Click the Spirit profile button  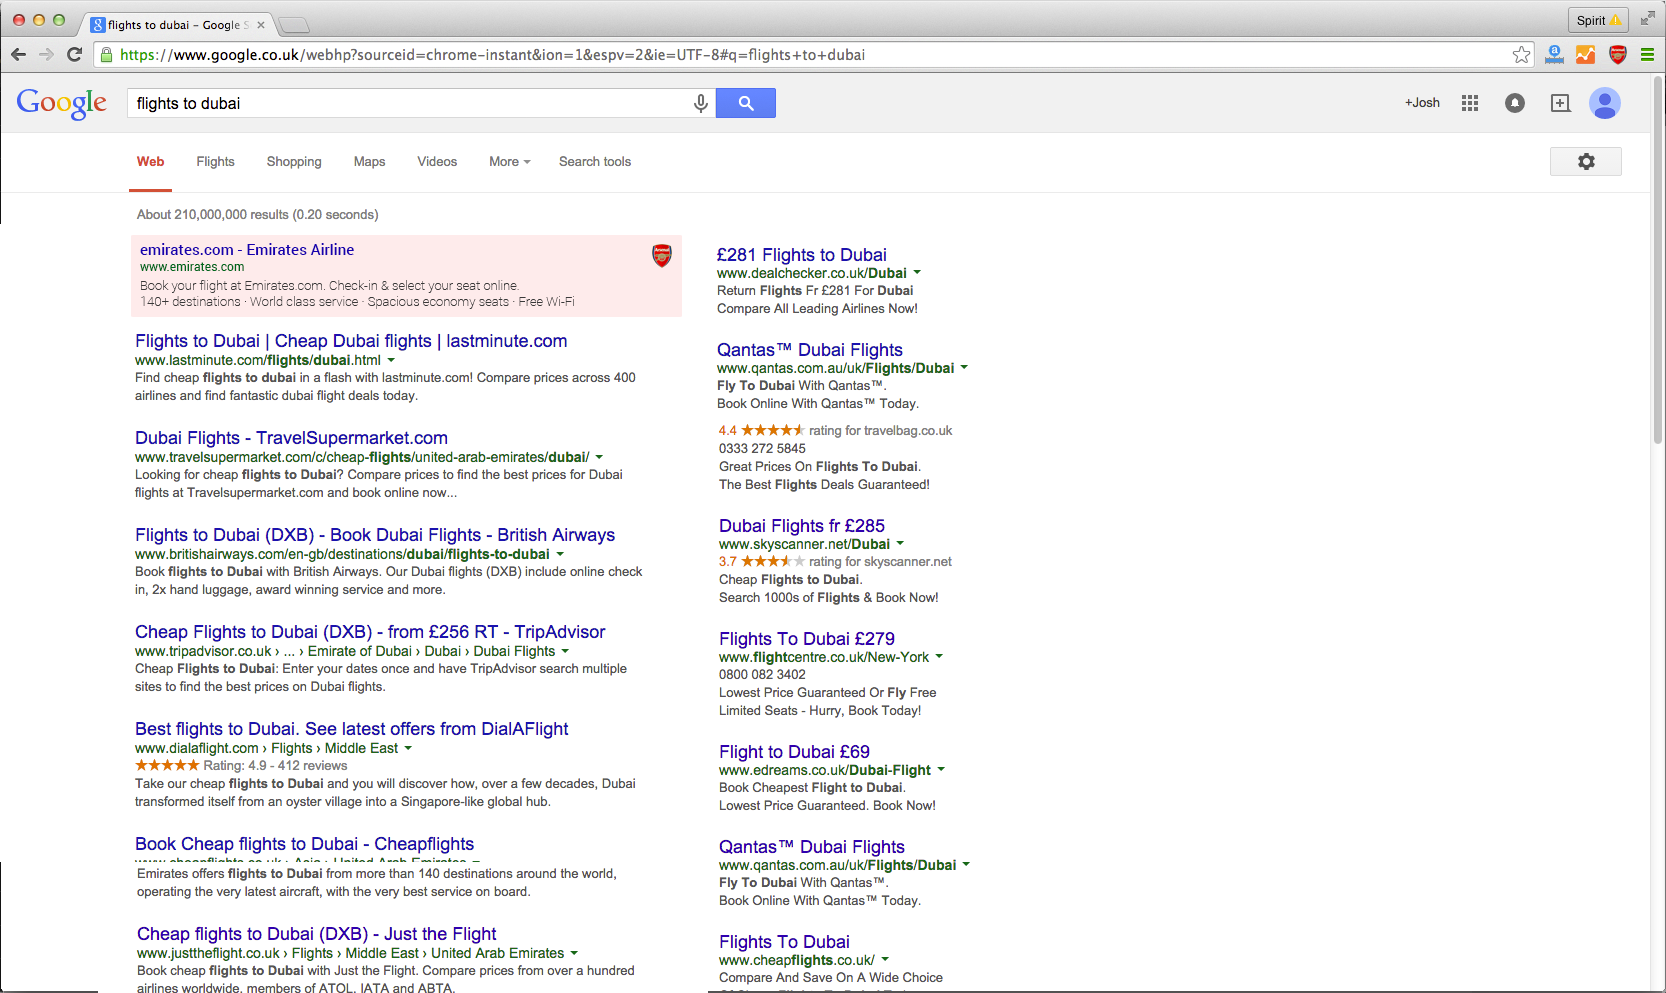click(1598, 20)
